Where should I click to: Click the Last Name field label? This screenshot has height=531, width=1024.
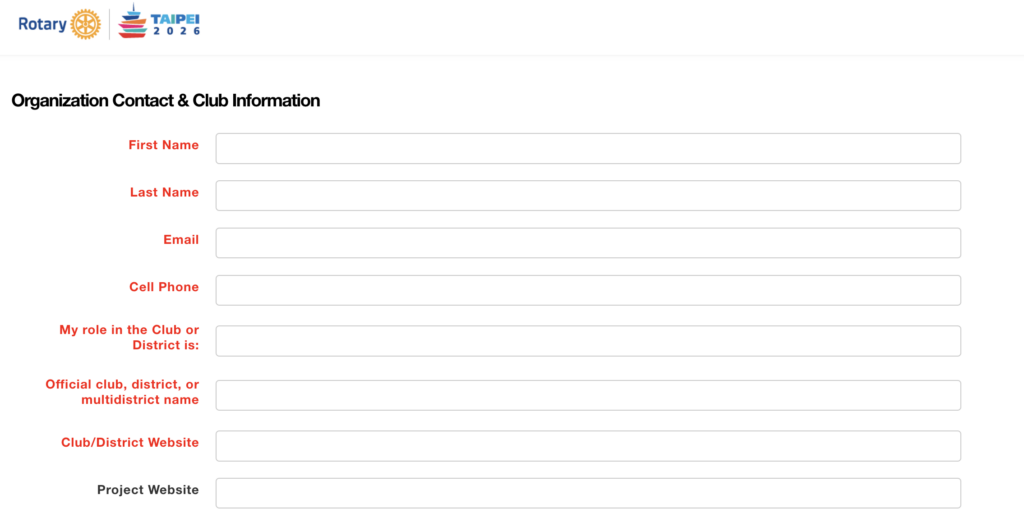[164, 192]
